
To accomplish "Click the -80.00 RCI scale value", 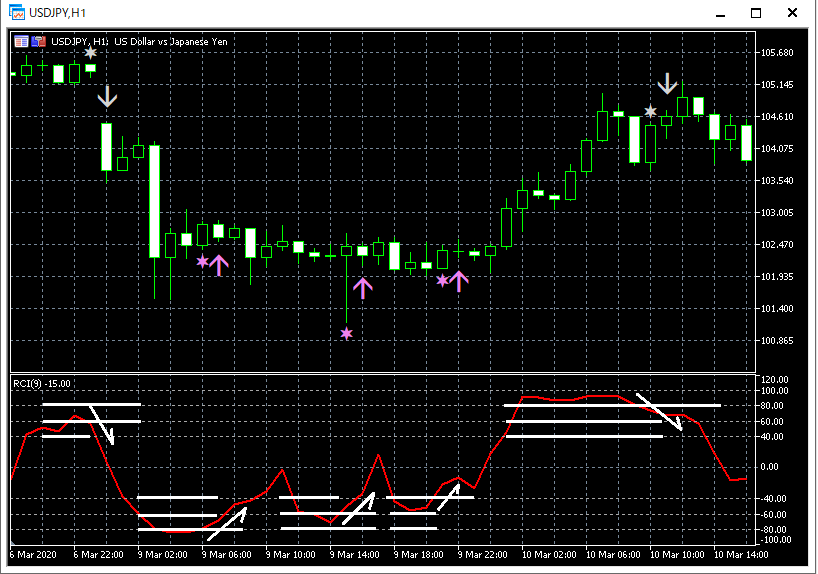I will [x=774, y=530].
